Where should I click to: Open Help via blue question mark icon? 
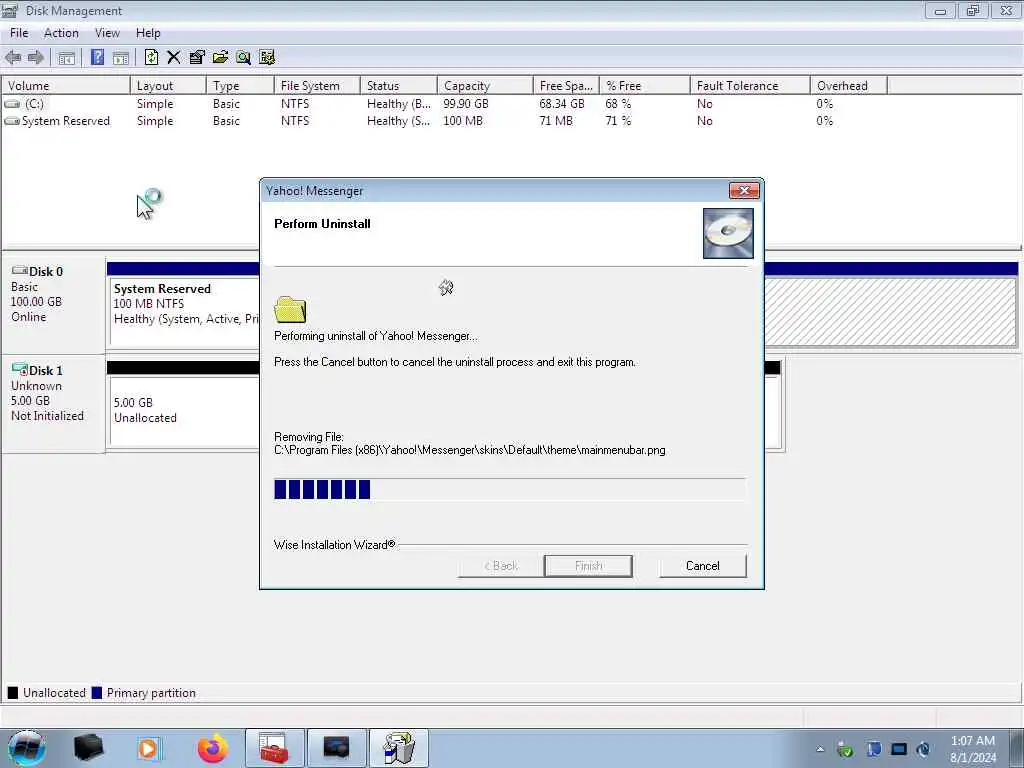(97, 57)
